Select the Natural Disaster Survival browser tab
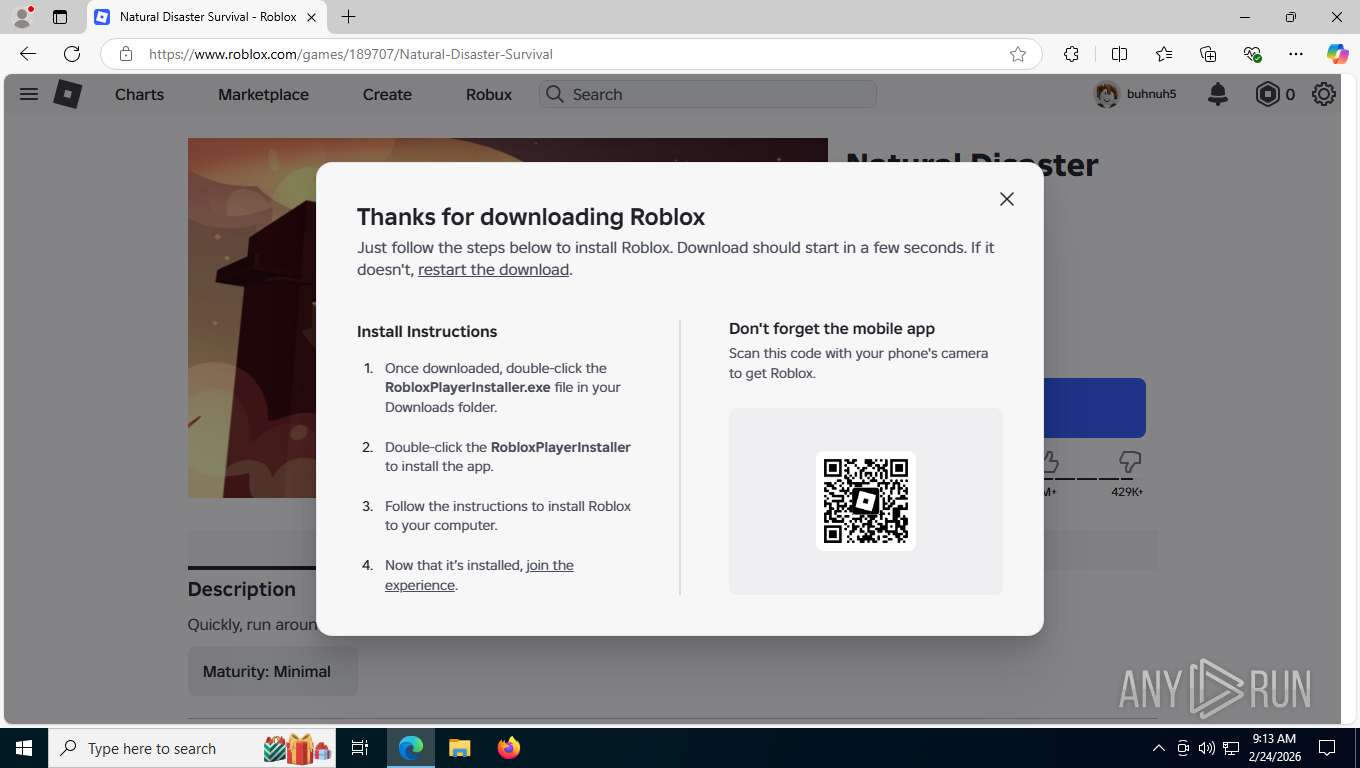Viewport: 1360px width, 768px height. [208, 17]
